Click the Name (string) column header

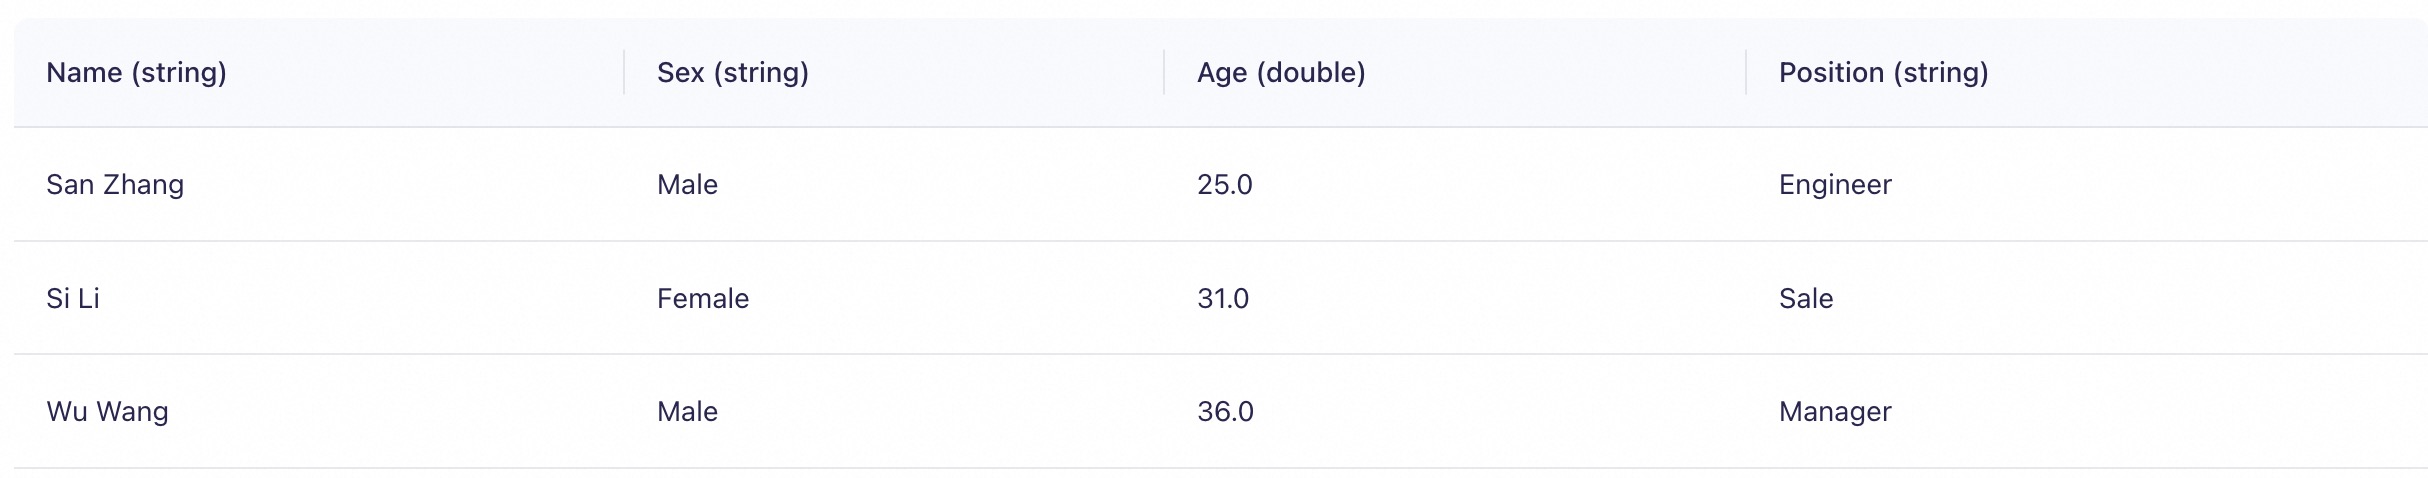(x=137, y=73)
